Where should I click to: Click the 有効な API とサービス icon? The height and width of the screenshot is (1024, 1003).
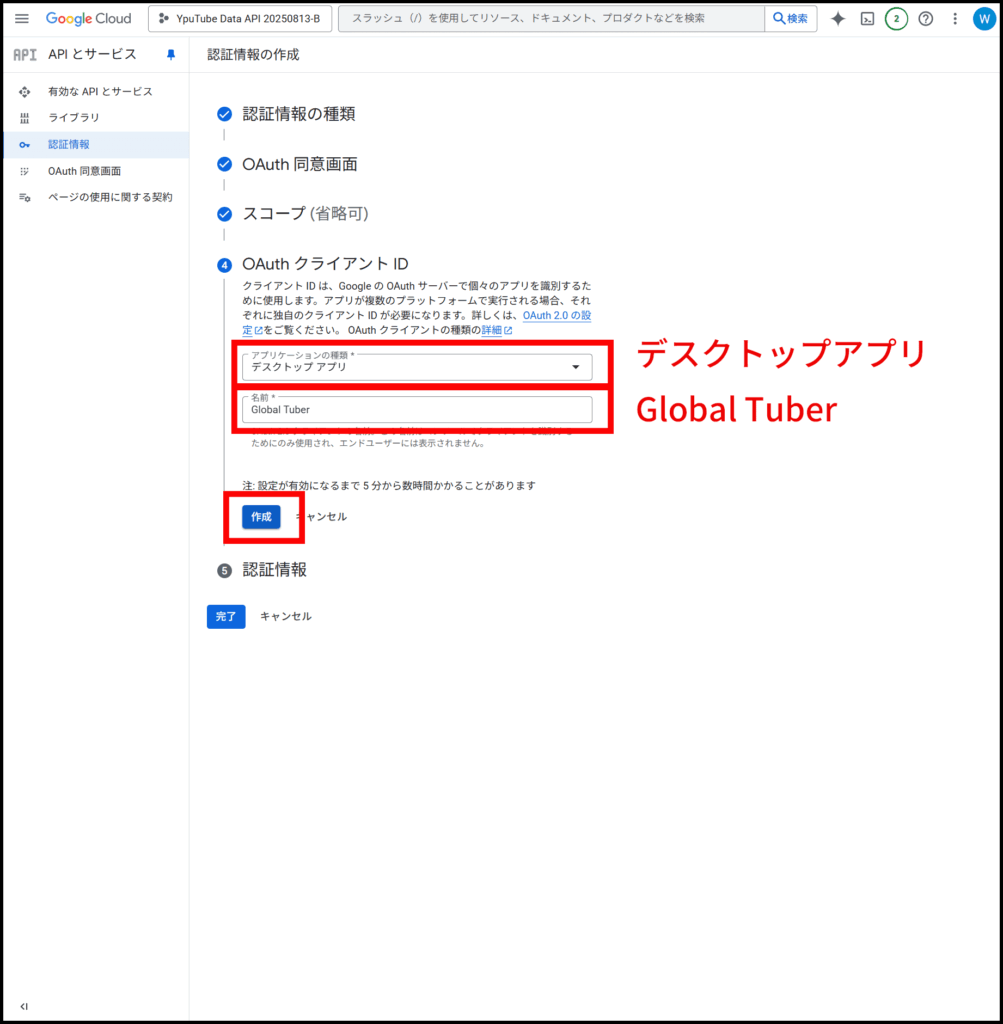click(25, 91)
